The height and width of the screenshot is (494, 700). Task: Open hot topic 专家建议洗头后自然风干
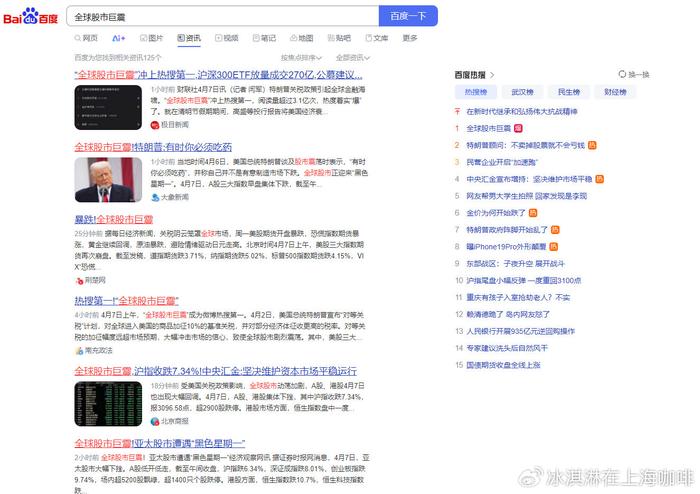pyautogui.click(x=507, y=348)
